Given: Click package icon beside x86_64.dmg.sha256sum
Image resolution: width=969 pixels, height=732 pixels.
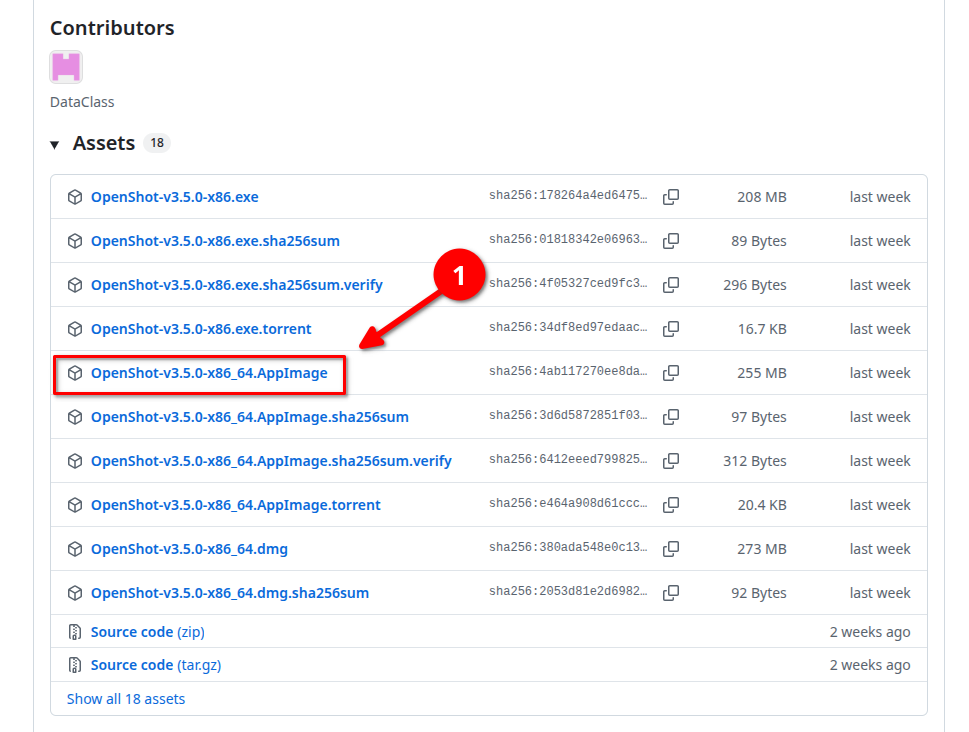Looking at the screenshot, I should point(75,593).
